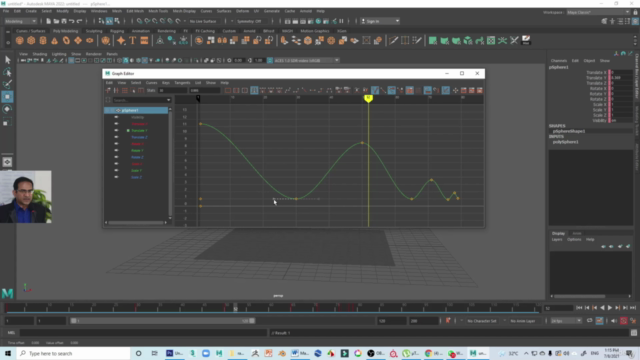
Task: Switch to the Rigging shelf tab
Action: (x=117, y=31)
